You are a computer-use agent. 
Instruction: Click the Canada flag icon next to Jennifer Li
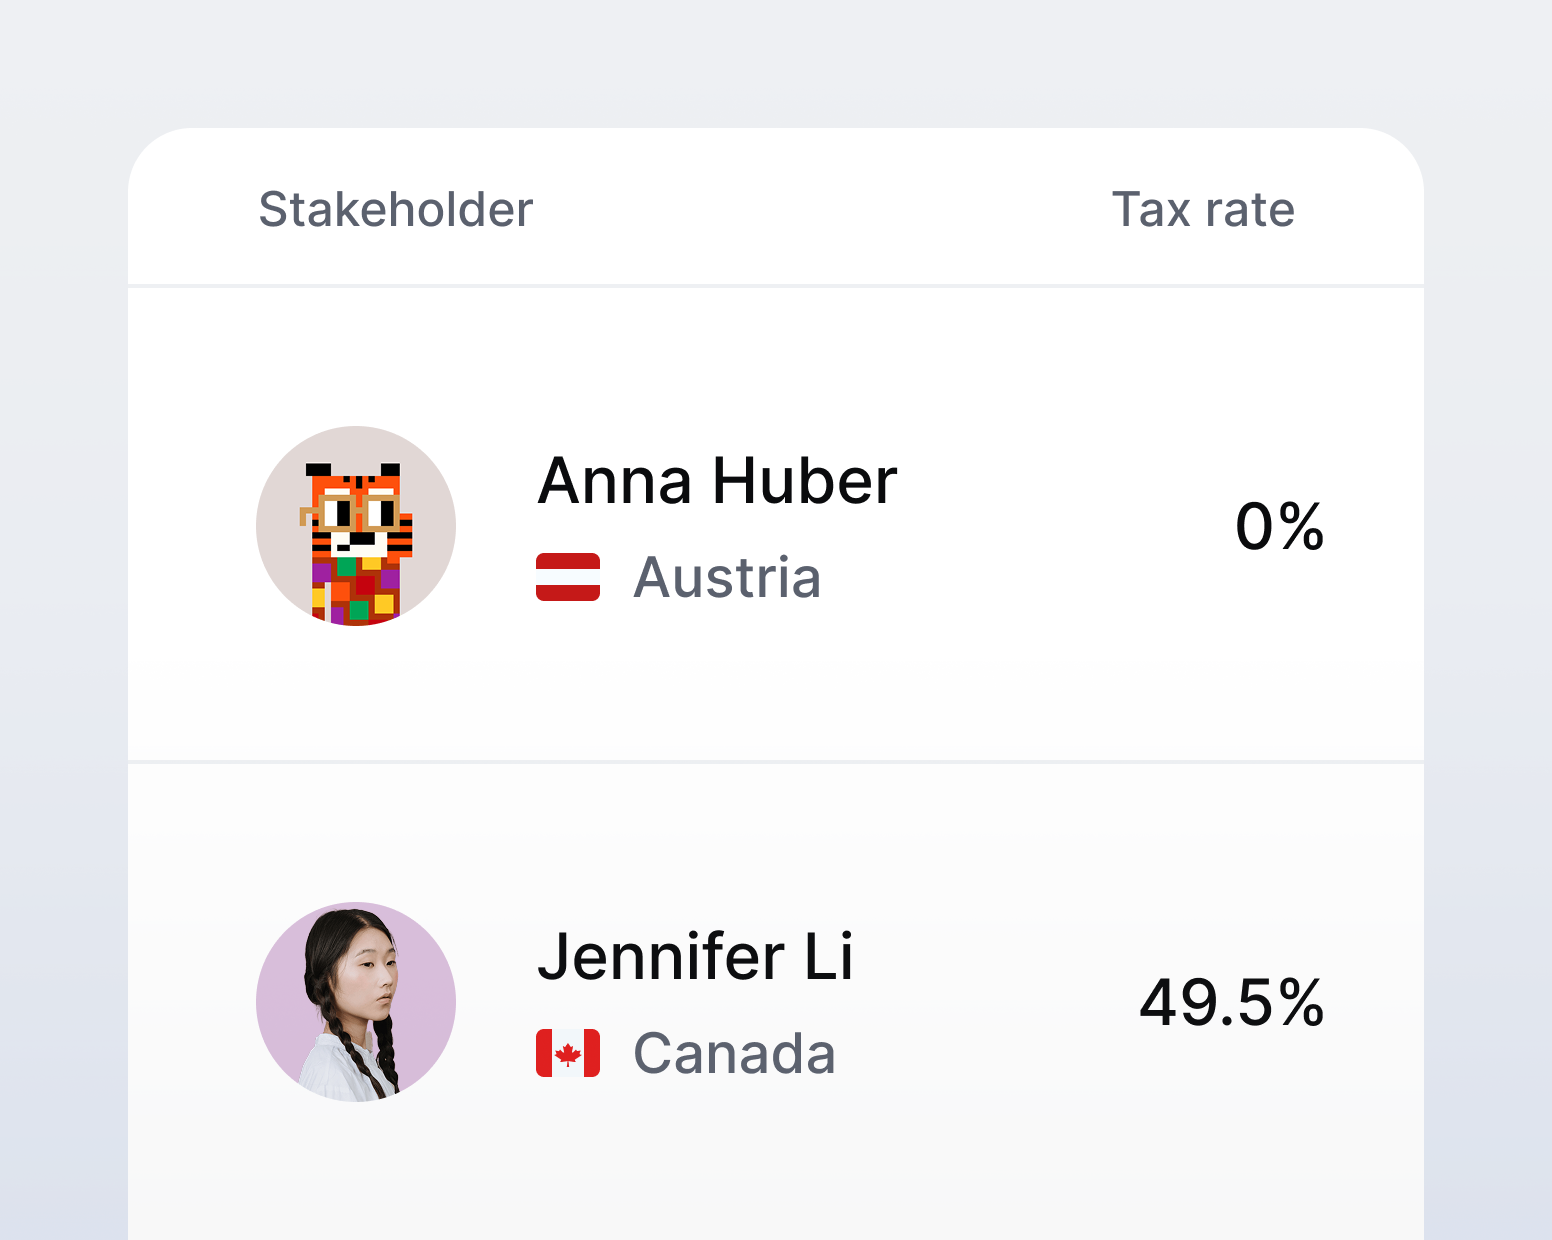[566, 1053]
